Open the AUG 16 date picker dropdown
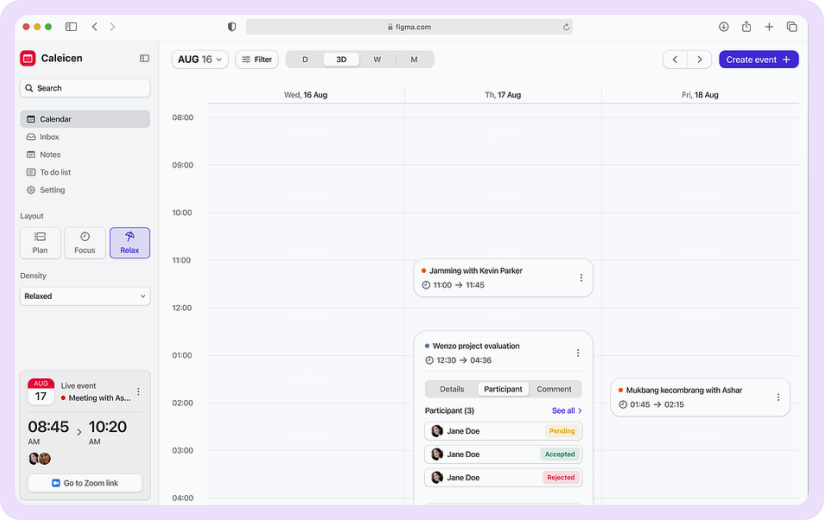The image size is (824, 520). pyautogui.click(x=200, y=60)
